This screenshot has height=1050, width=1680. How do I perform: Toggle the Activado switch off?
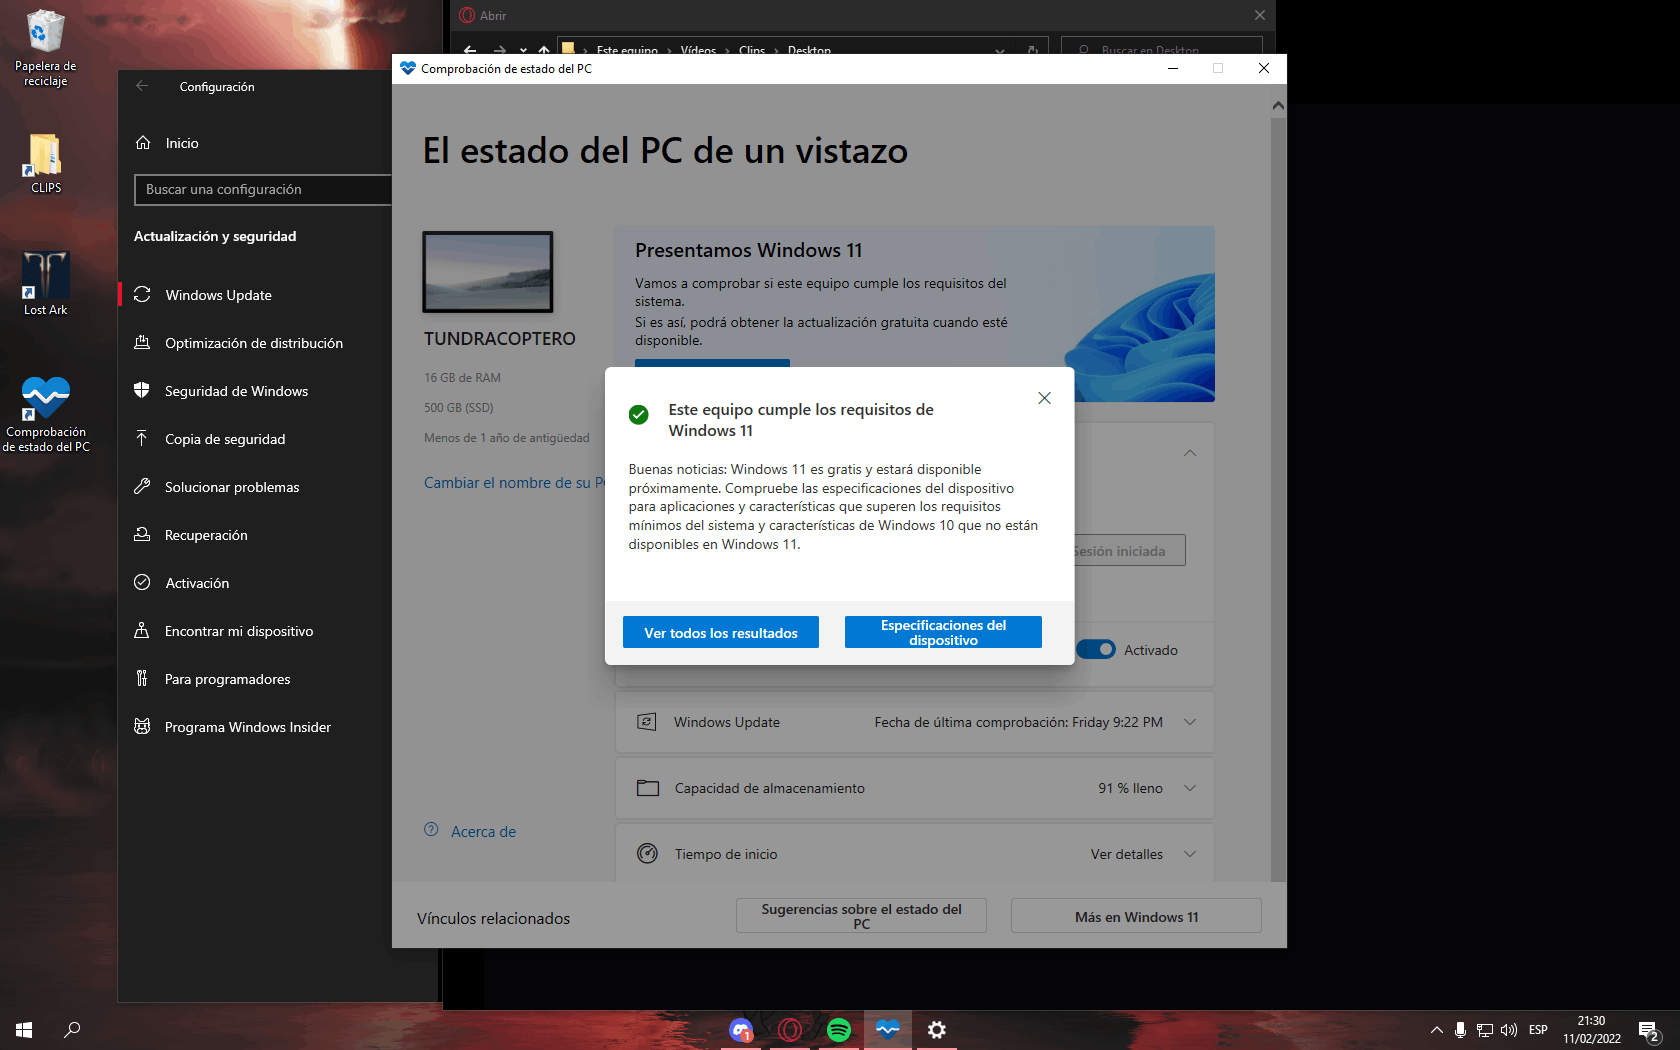[1096, 649]
